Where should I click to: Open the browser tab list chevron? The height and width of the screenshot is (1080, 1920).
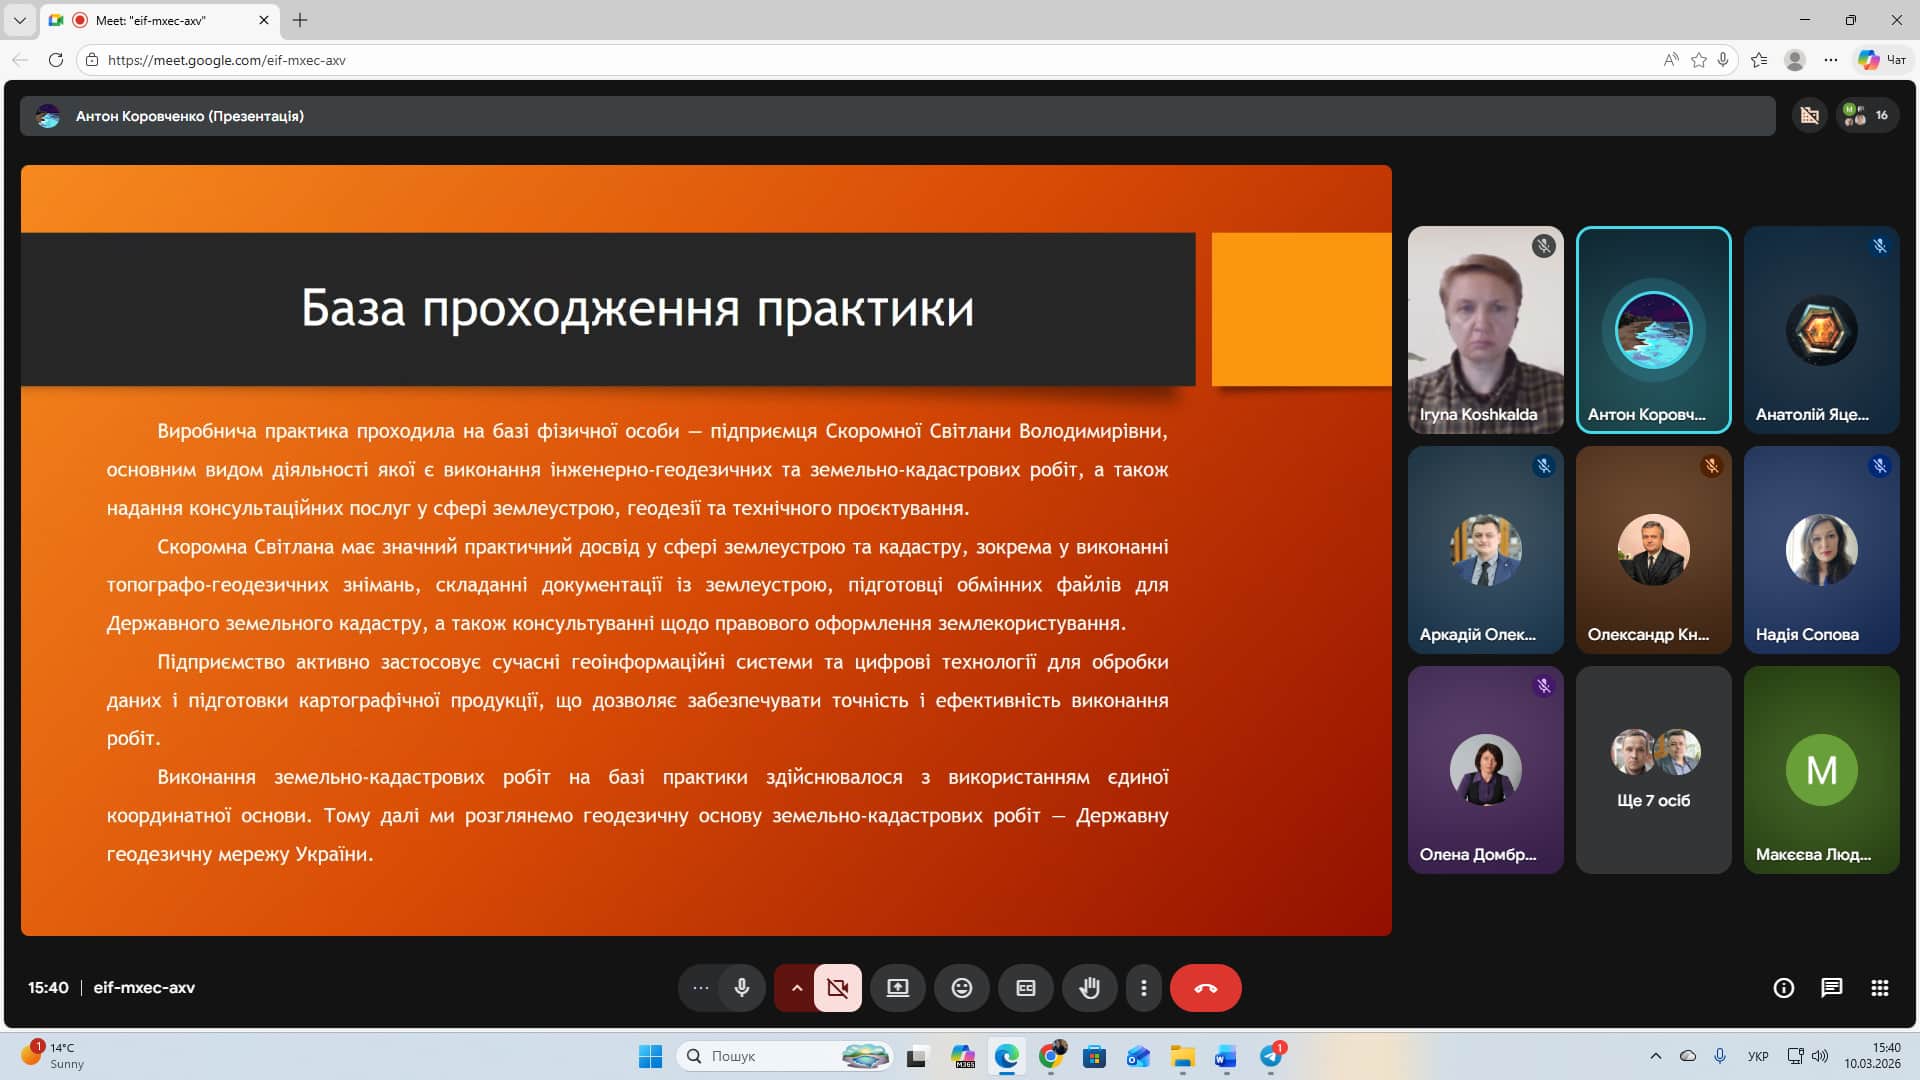point(19,20)
